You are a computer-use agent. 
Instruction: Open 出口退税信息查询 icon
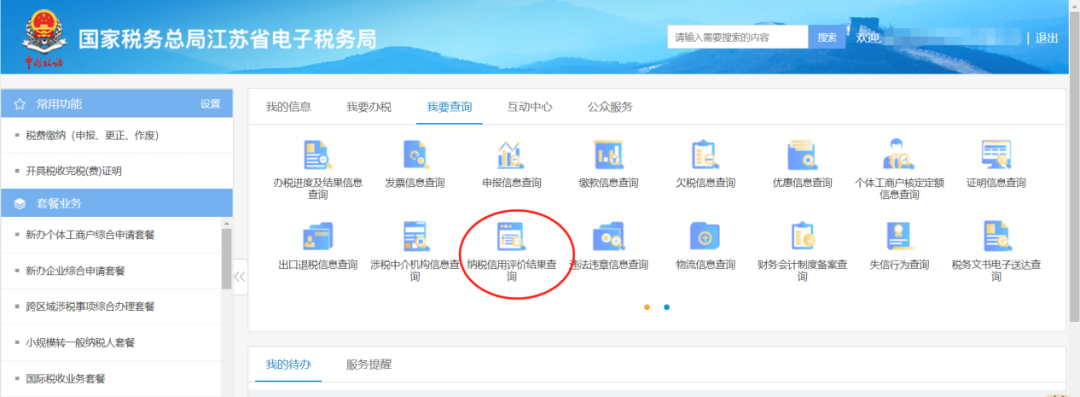click(318, 236)
